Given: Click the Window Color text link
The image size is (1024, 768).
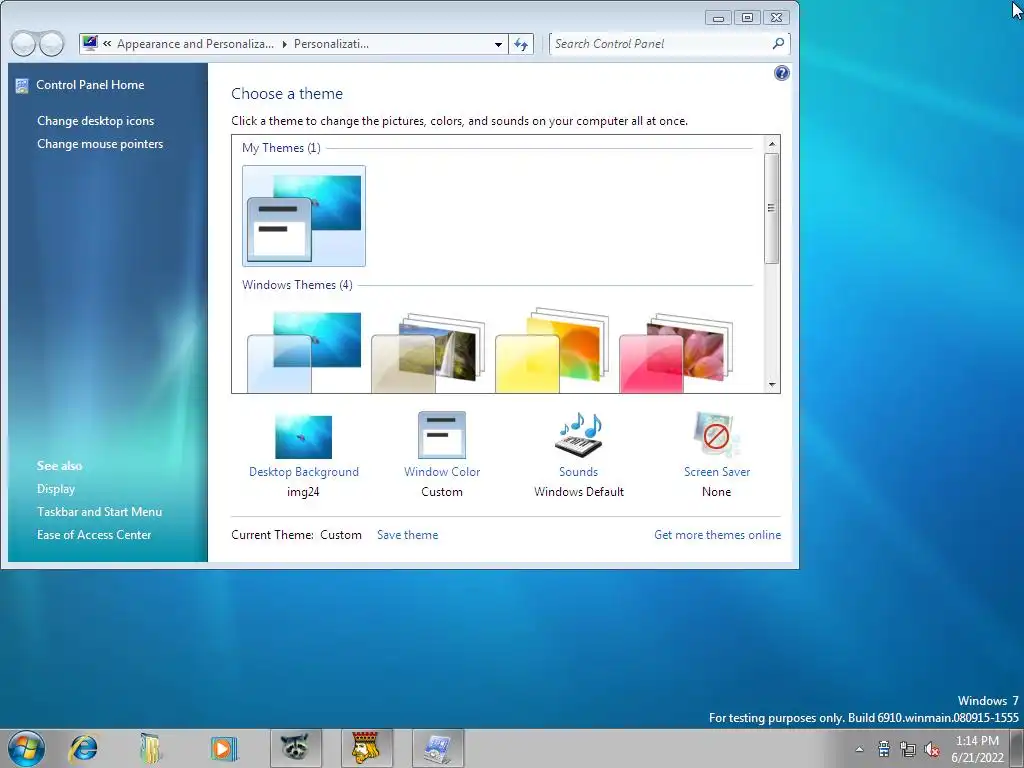Looking at the screenshot, I should (442, 472).
